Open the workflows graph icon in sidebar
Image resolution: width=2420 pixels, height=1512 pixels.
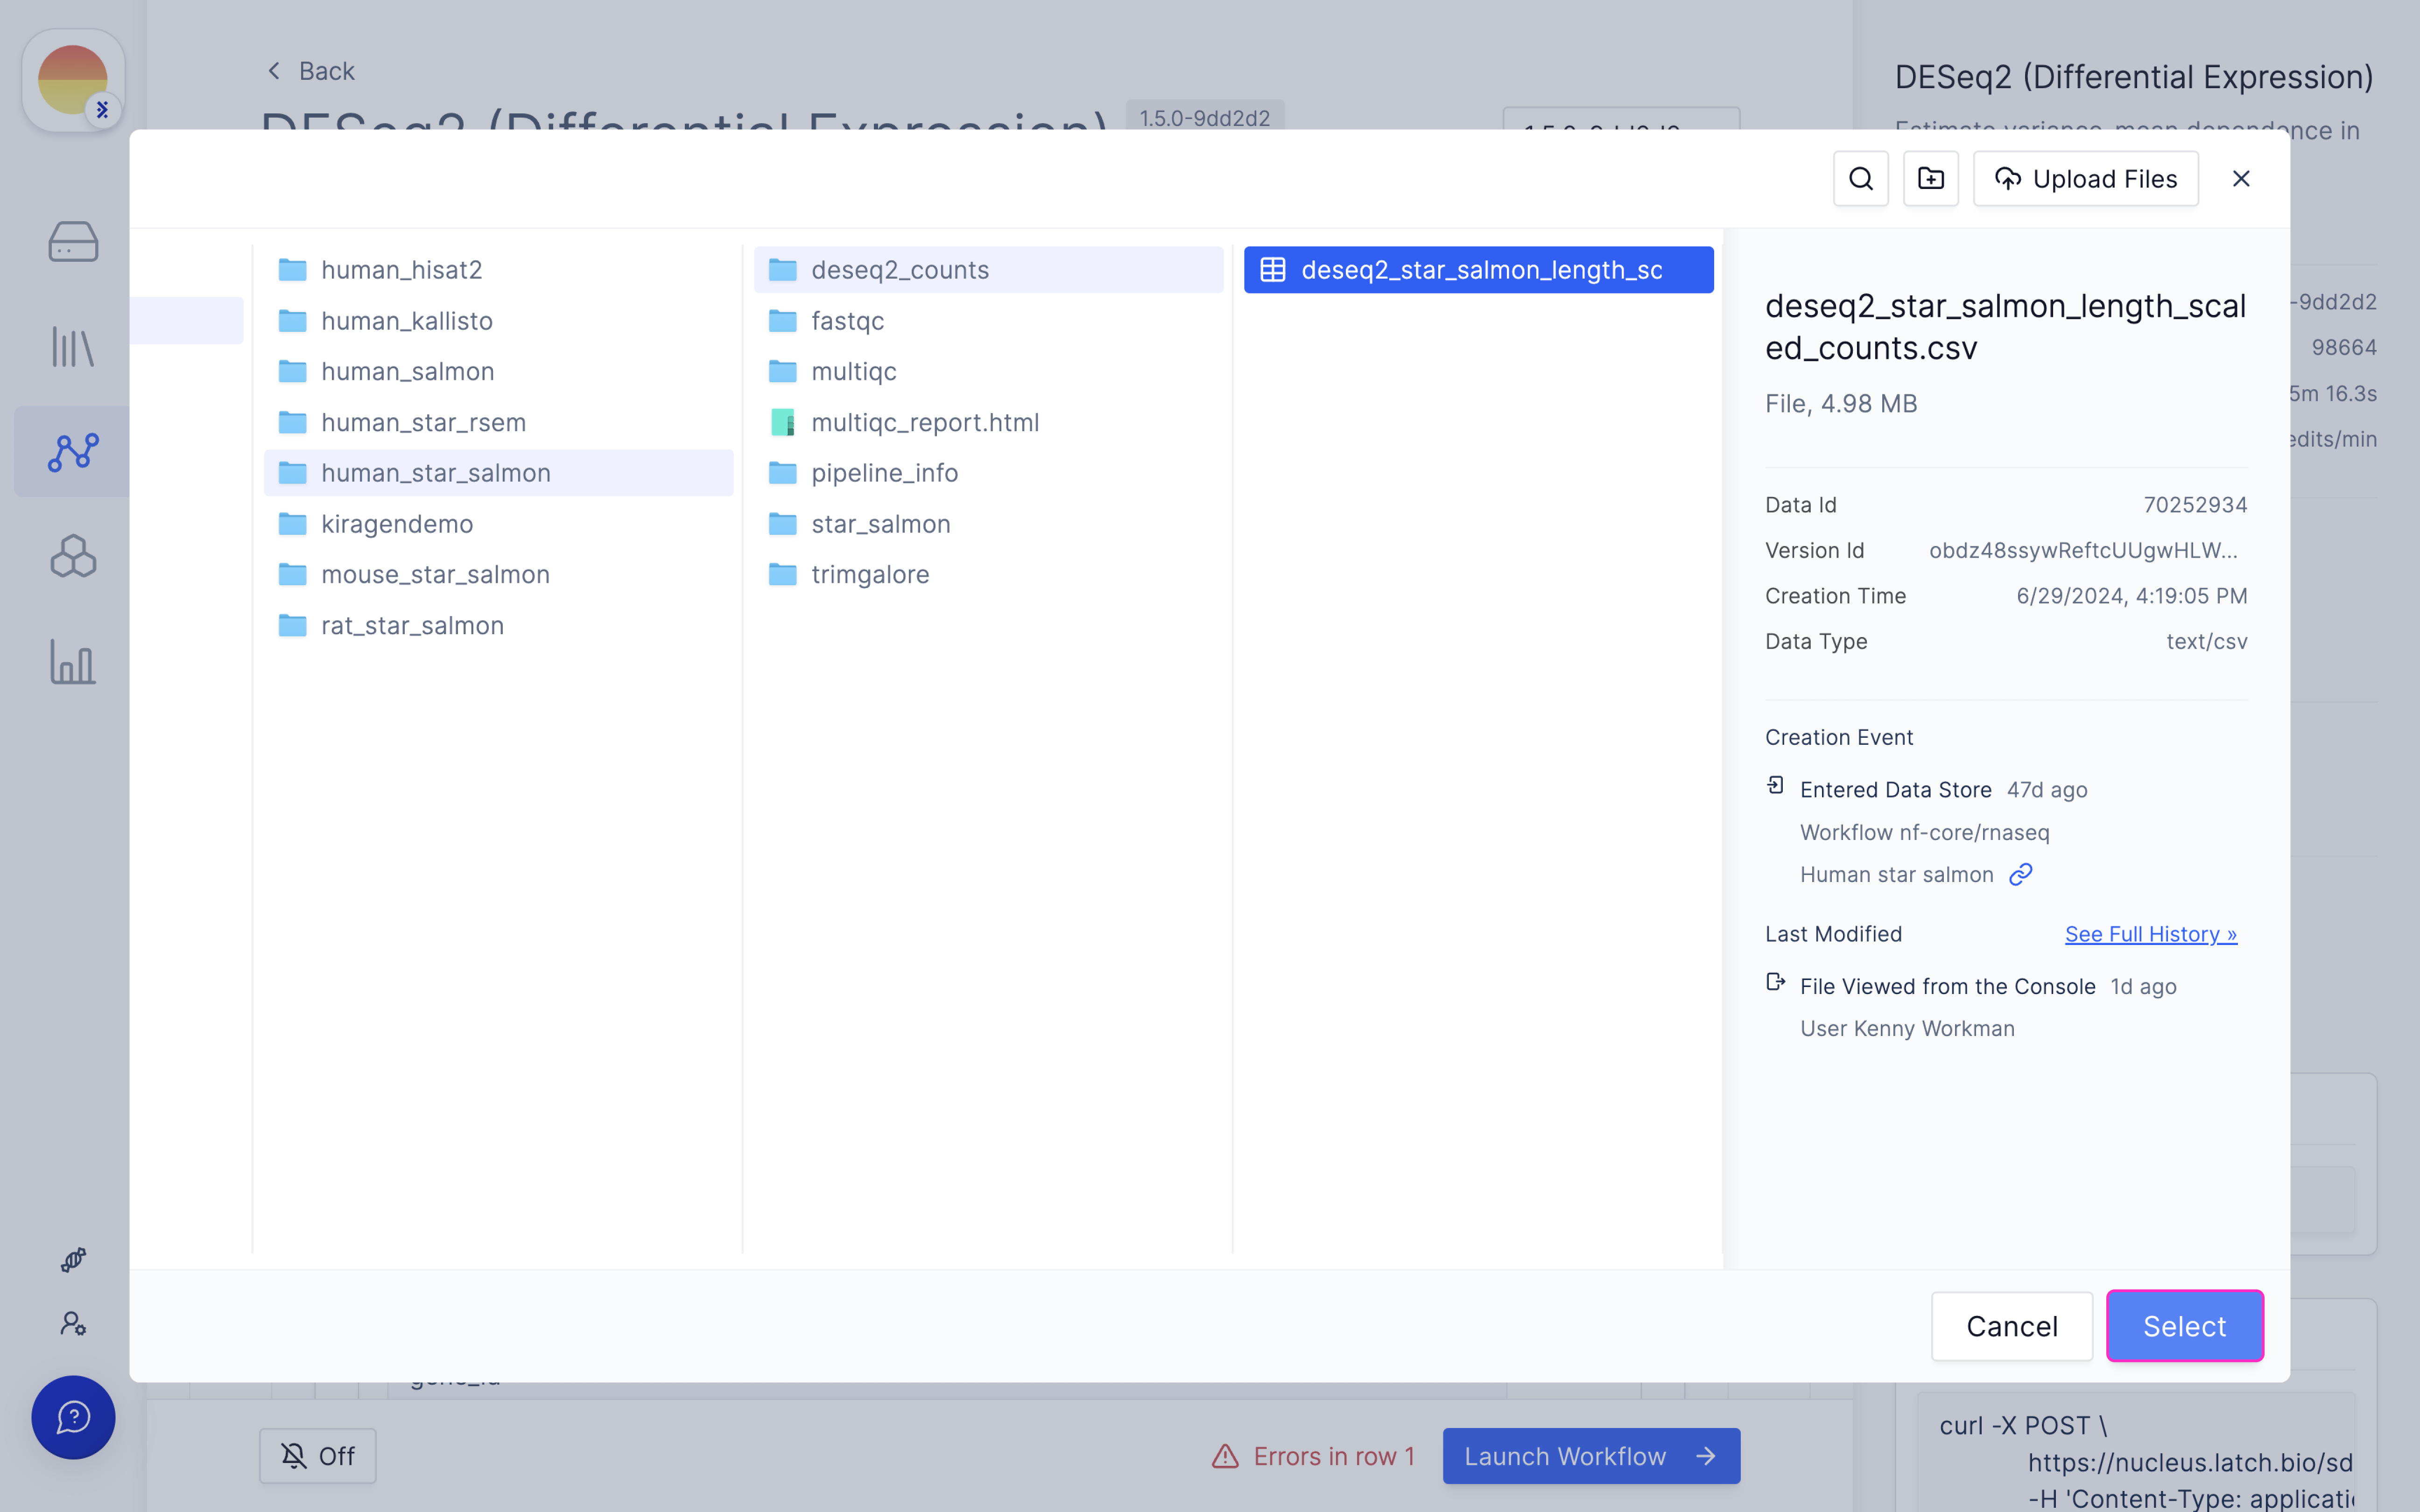(73, 452)
